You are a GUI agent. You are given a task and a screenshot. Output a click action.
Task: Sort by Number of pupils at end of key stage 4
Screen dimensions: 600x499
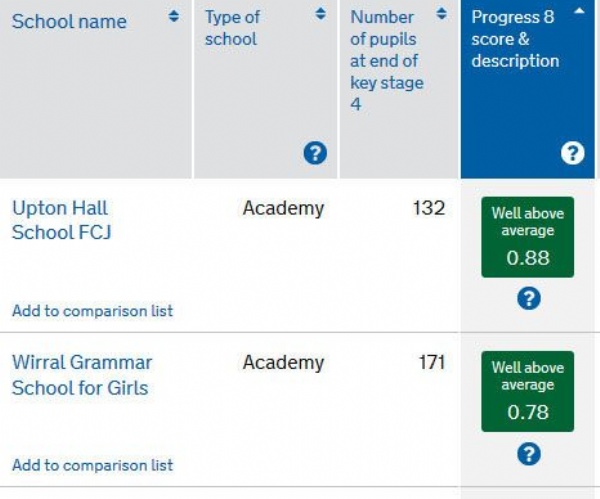(x=387, y=60)
